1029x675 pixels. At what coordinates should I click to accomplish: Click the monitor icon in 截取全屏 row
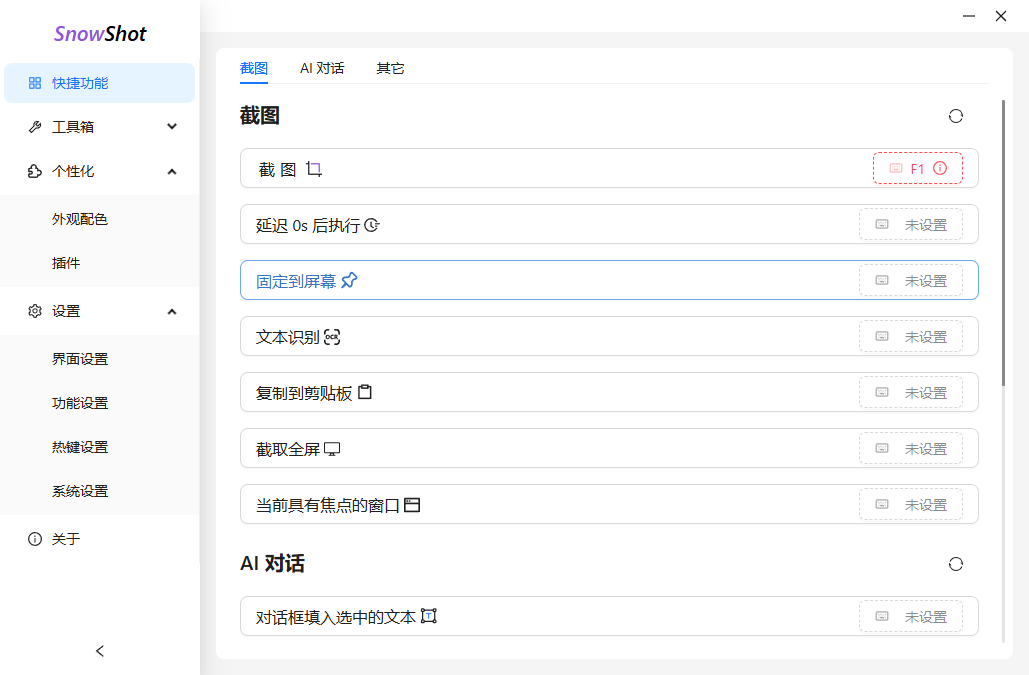tap(332, 449)
